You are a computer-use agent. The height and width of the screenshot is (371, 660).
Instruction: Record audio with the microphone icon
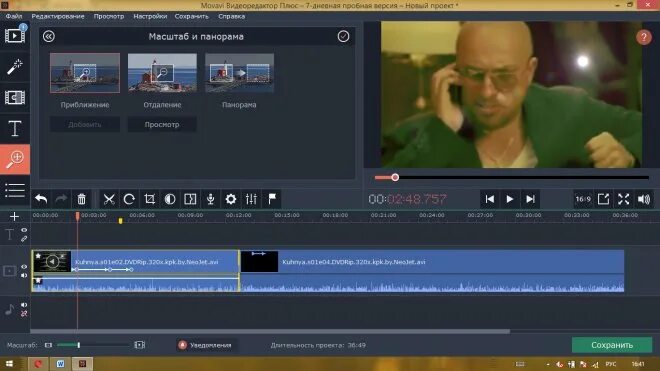pos(210,199)
